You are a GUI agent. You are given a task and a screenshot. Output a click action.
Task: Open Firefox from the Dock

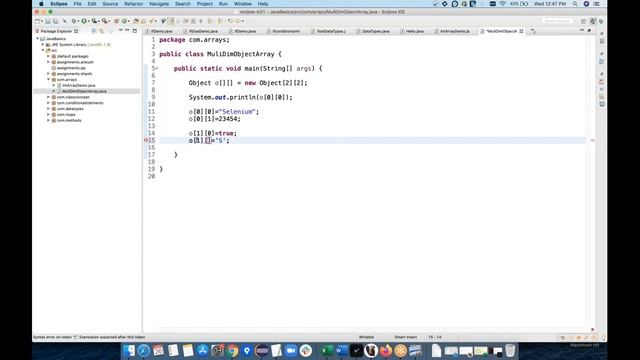386,351
